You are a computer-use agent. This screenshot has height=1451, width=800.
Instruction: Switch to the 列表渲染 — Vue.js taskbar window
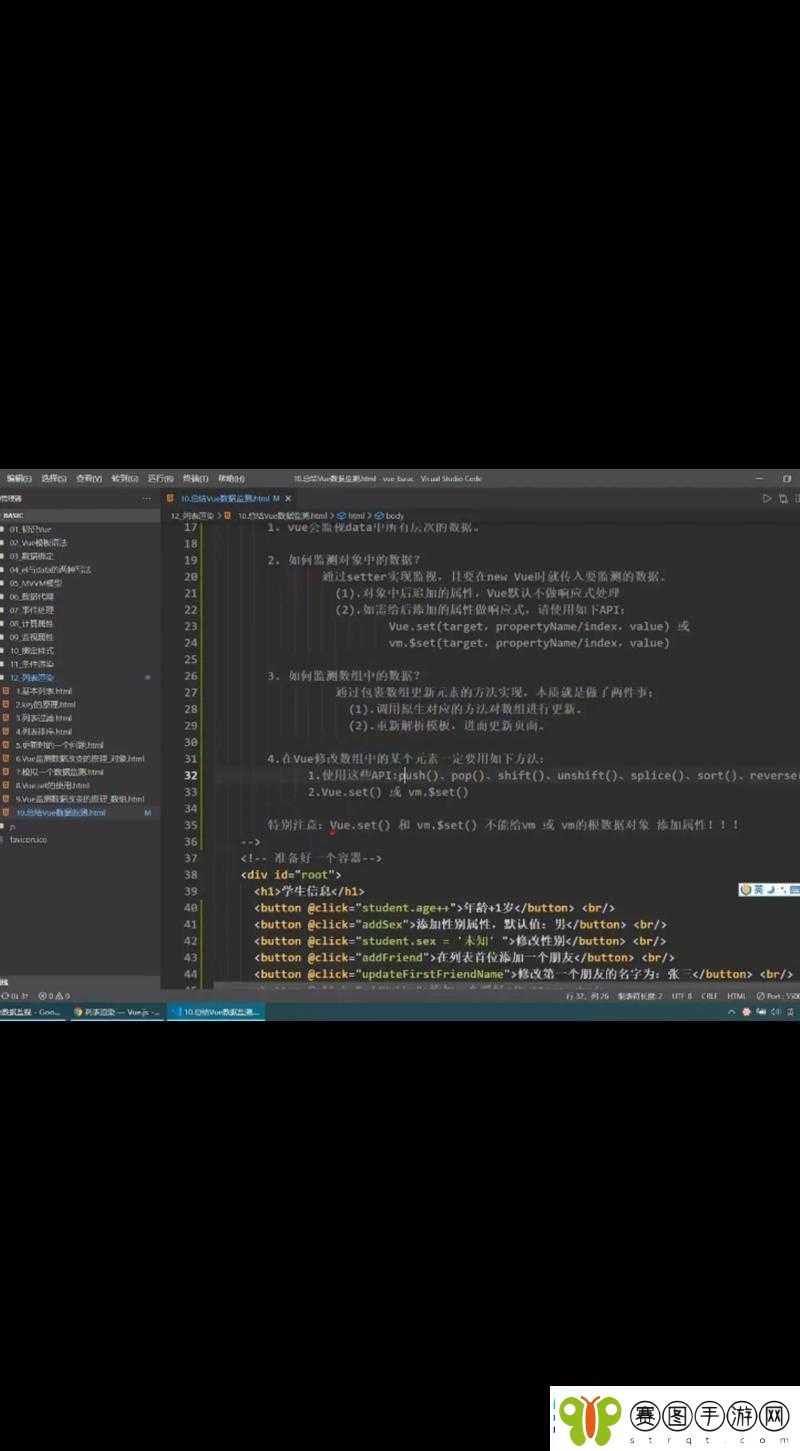116,1012
